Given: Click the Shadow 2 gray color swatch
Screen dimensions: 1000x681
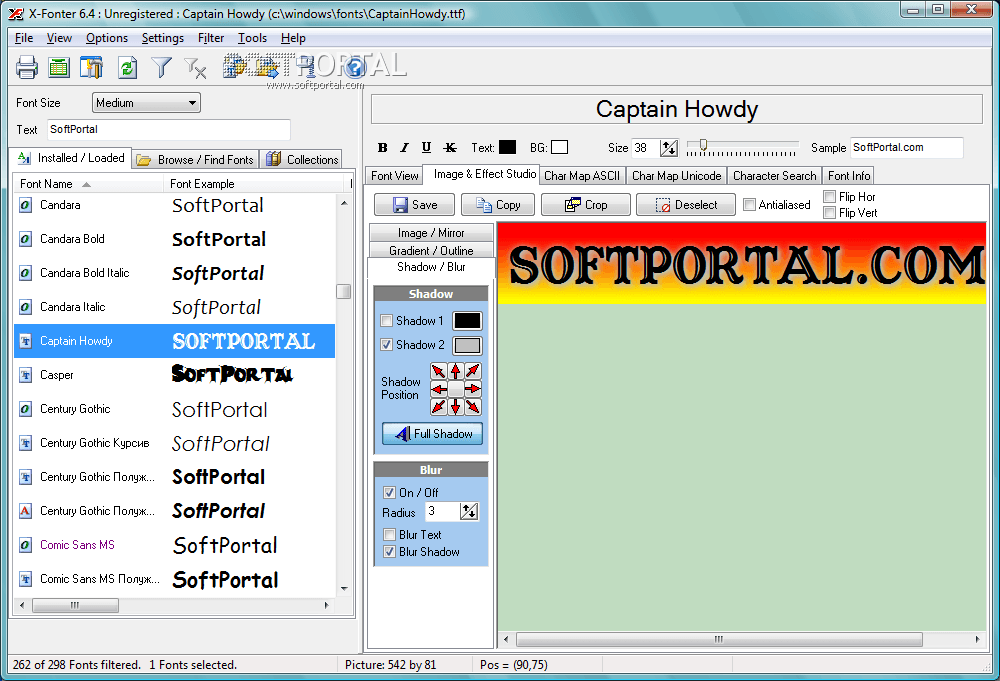Looking at the screenshot, I should tap(467, 346).
